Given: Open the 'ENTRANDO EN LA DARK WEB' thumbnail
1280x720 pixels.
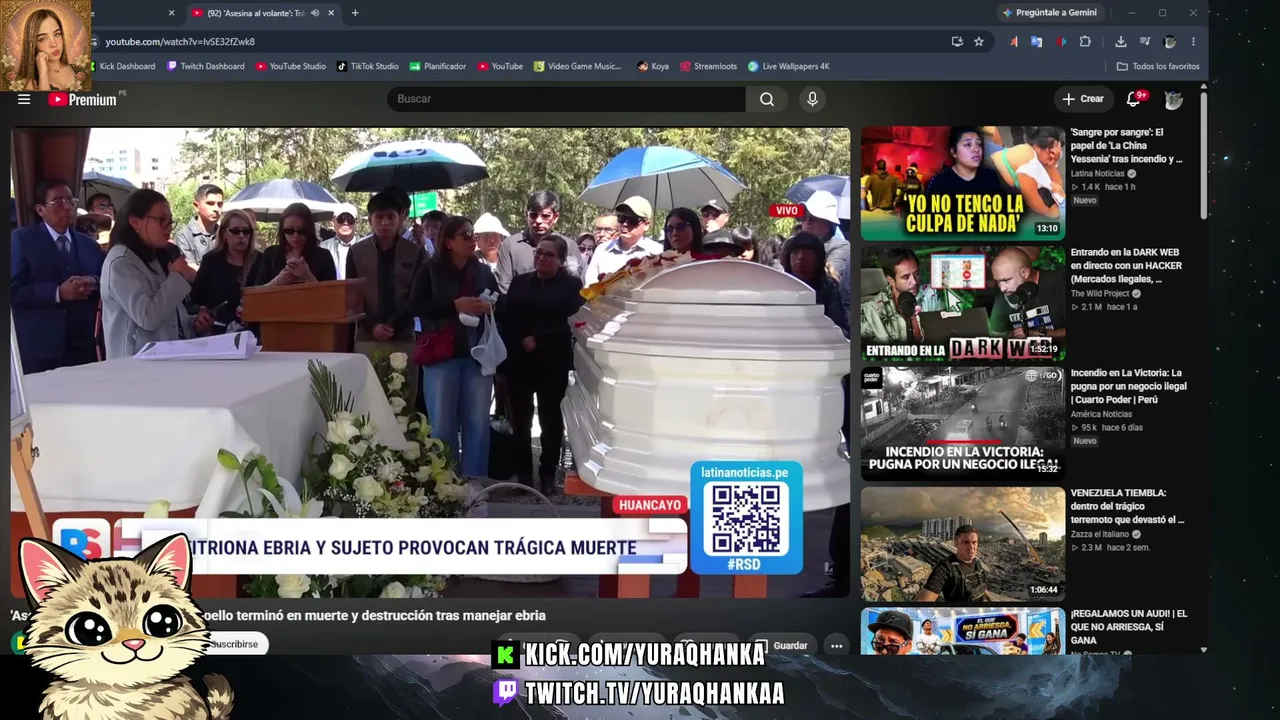Looking at the screenshot, I should click(963, 303).
